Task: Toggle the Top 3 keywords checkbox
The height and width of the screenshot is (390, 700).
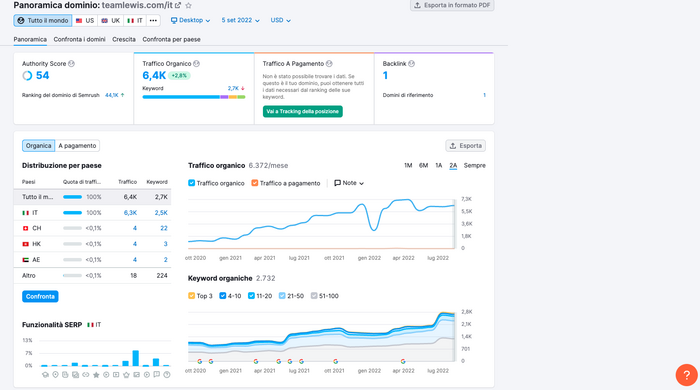Action: 192,296
